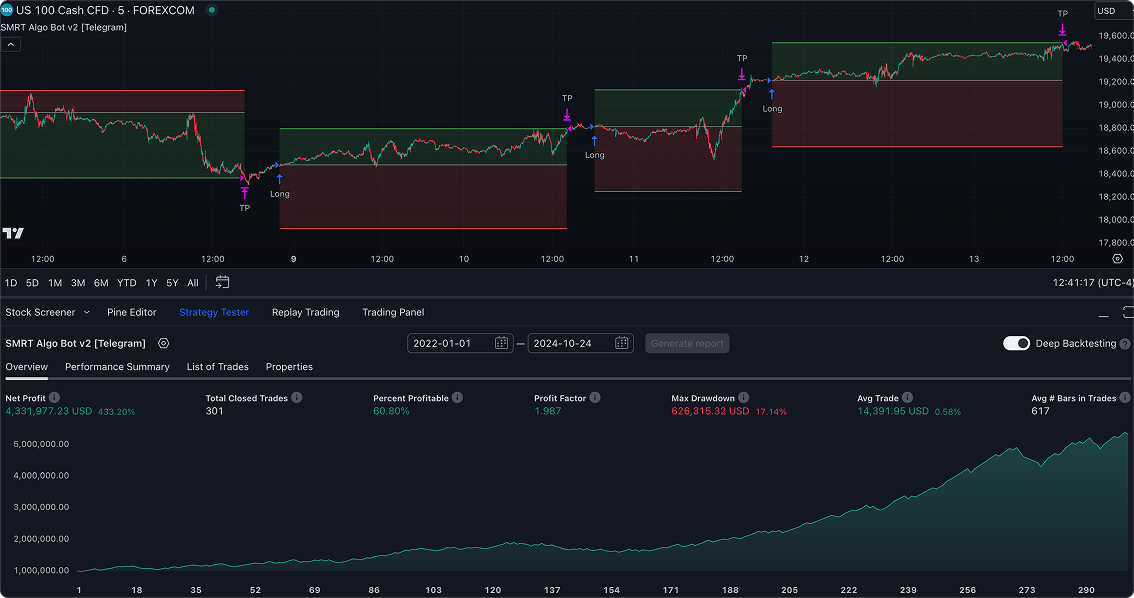Open the List of Trades tab
The width and height of the screenshot is (1134, 598).
(217, 367)
